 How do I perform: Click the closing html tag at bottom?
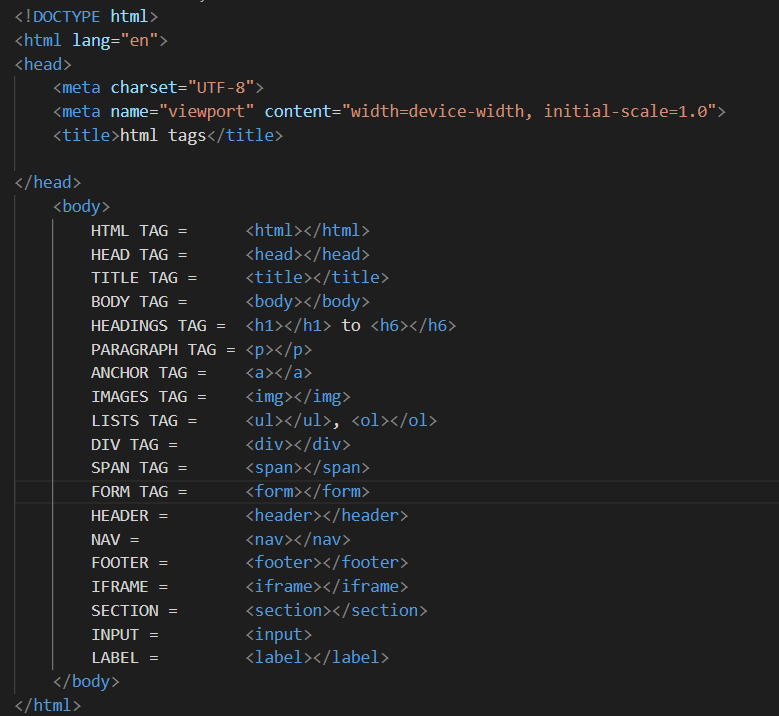[48, 705]
